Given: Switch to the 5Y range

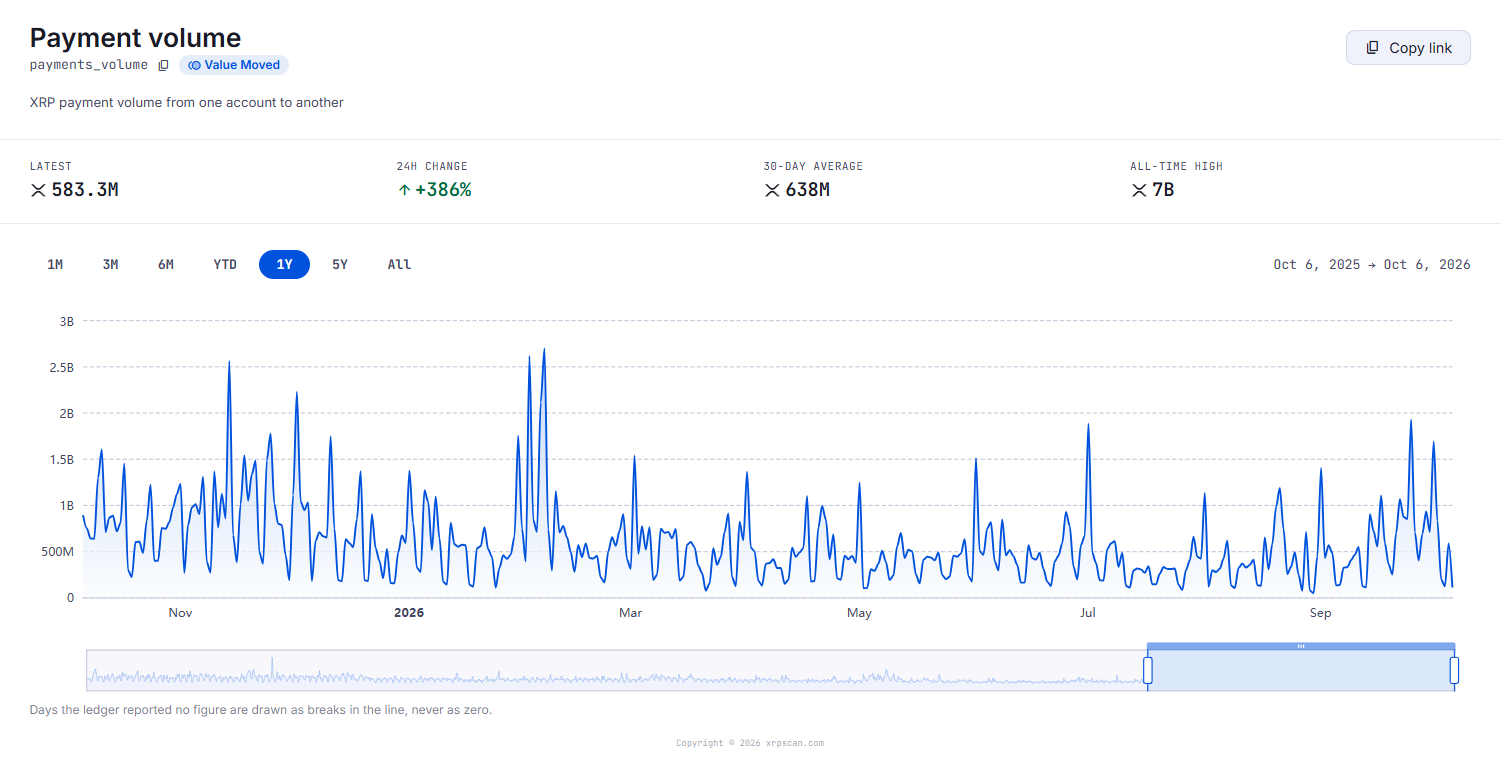Looking at the screenshot, I should pos(340,265).
